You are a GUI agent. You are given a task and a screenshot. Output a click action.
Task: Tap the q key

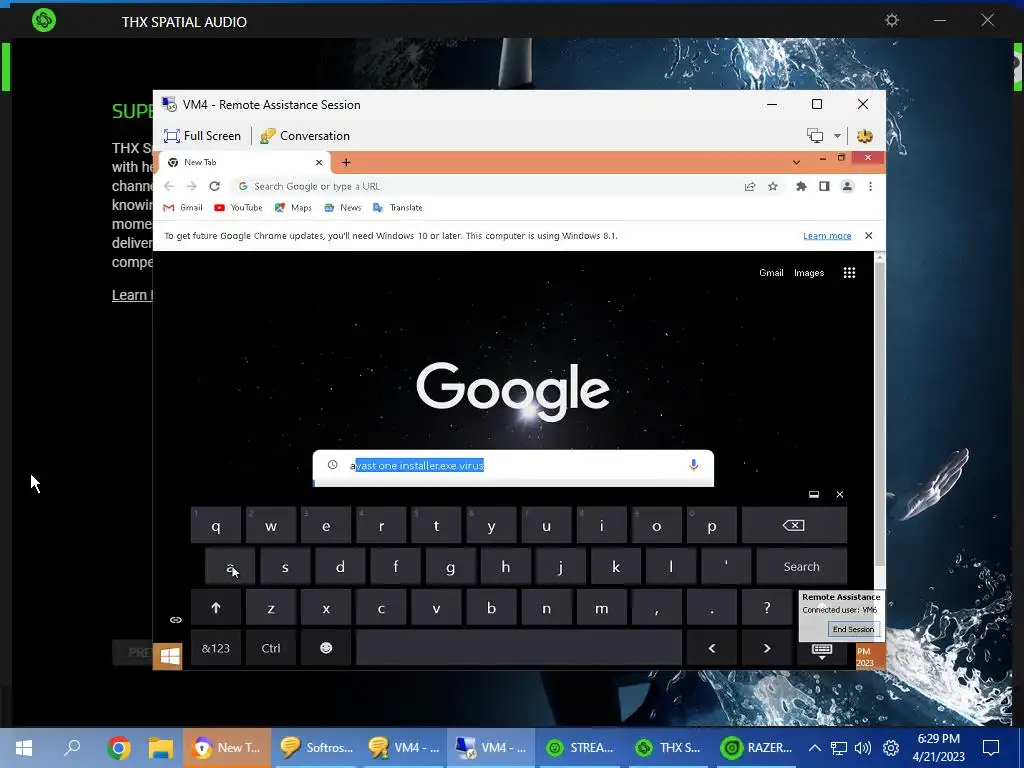click(x=216, y=526)
